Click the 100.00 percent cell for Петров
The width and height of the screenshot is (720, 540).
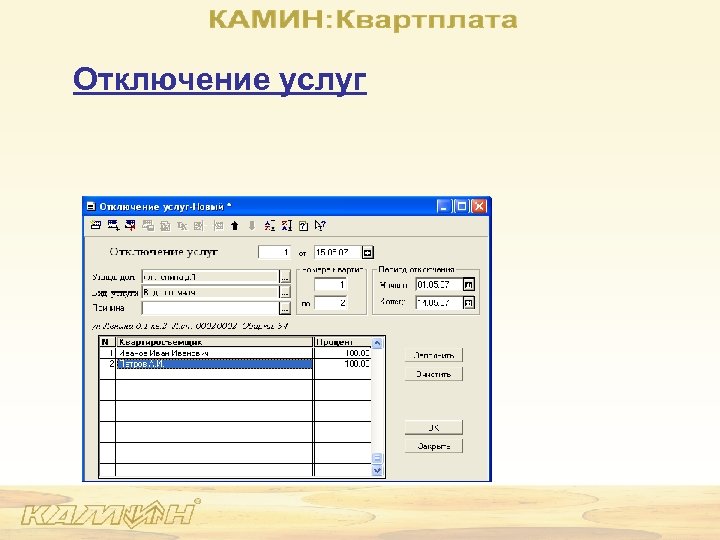pos(343,364)
